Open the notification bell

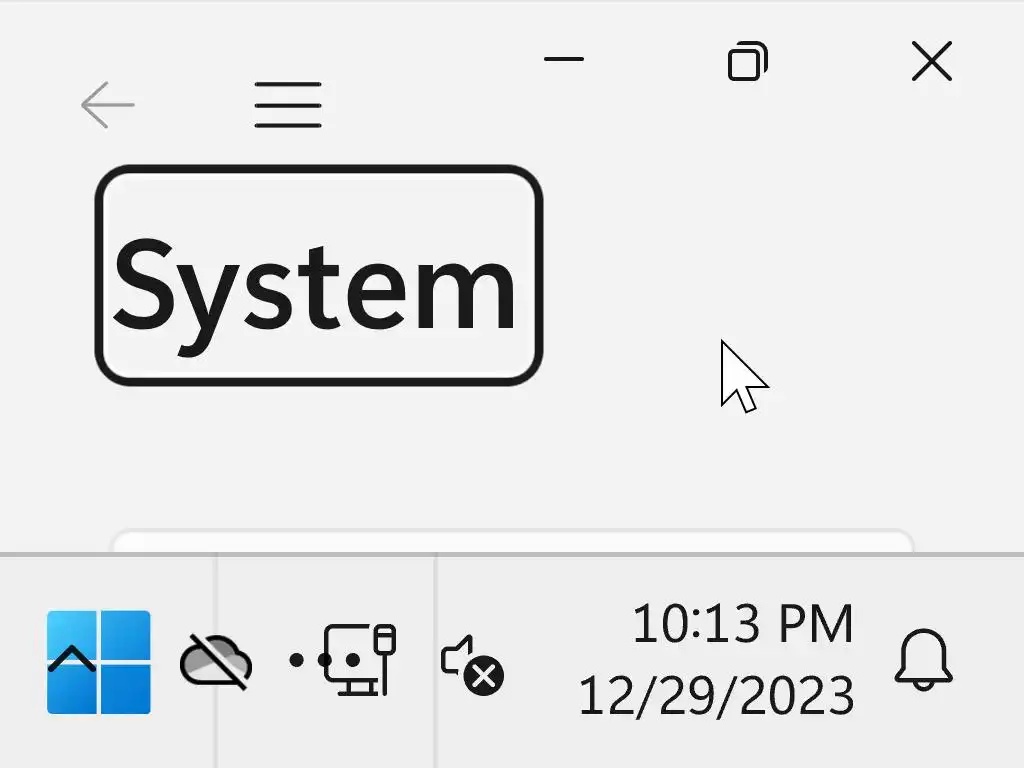click(x=923, y=659)
